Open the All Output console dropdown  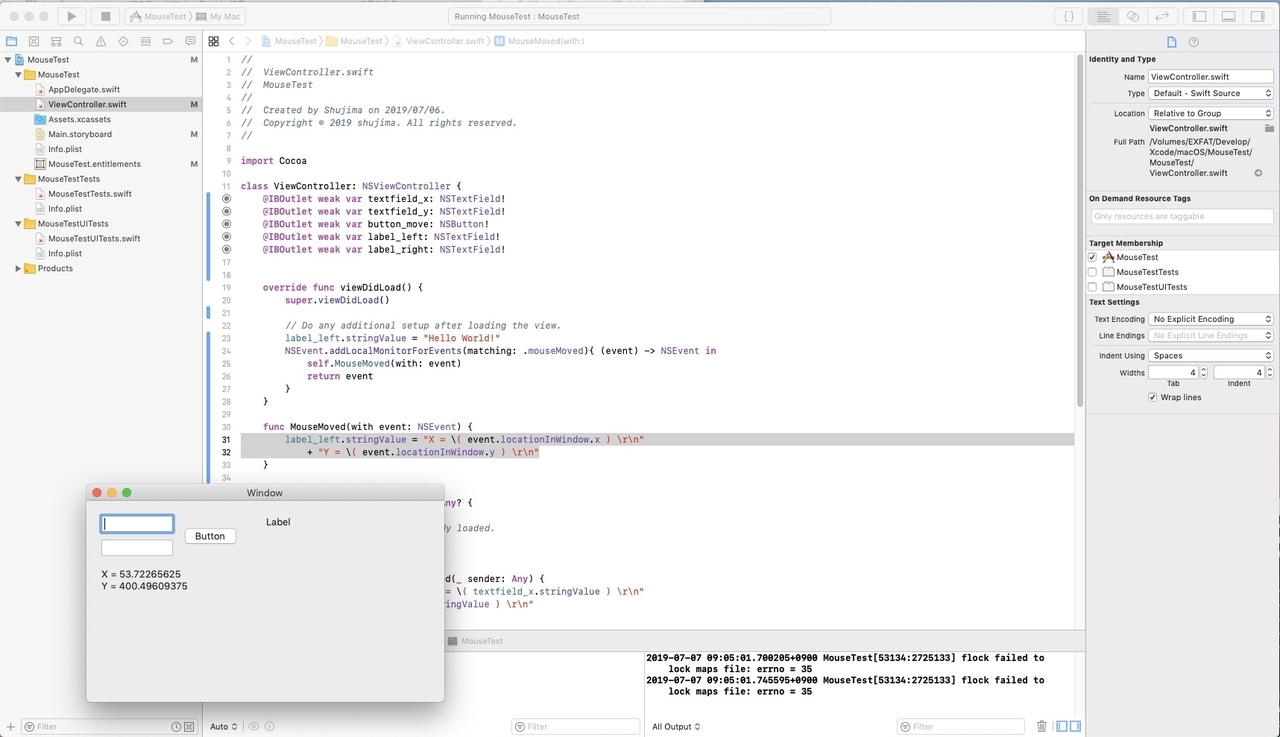pos(675,726)
